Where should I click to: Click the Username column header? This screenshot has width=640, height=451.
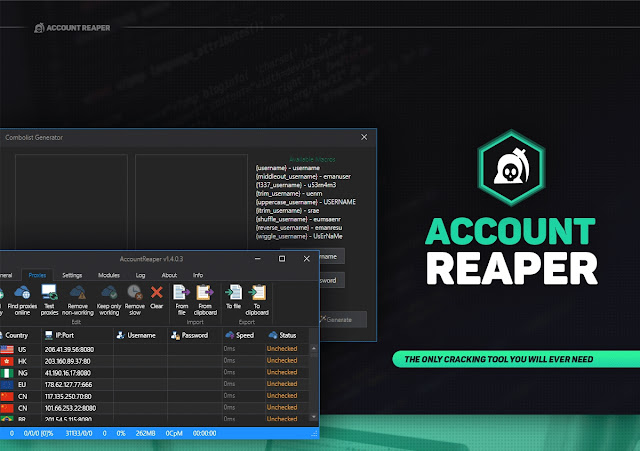click(141, 335)
